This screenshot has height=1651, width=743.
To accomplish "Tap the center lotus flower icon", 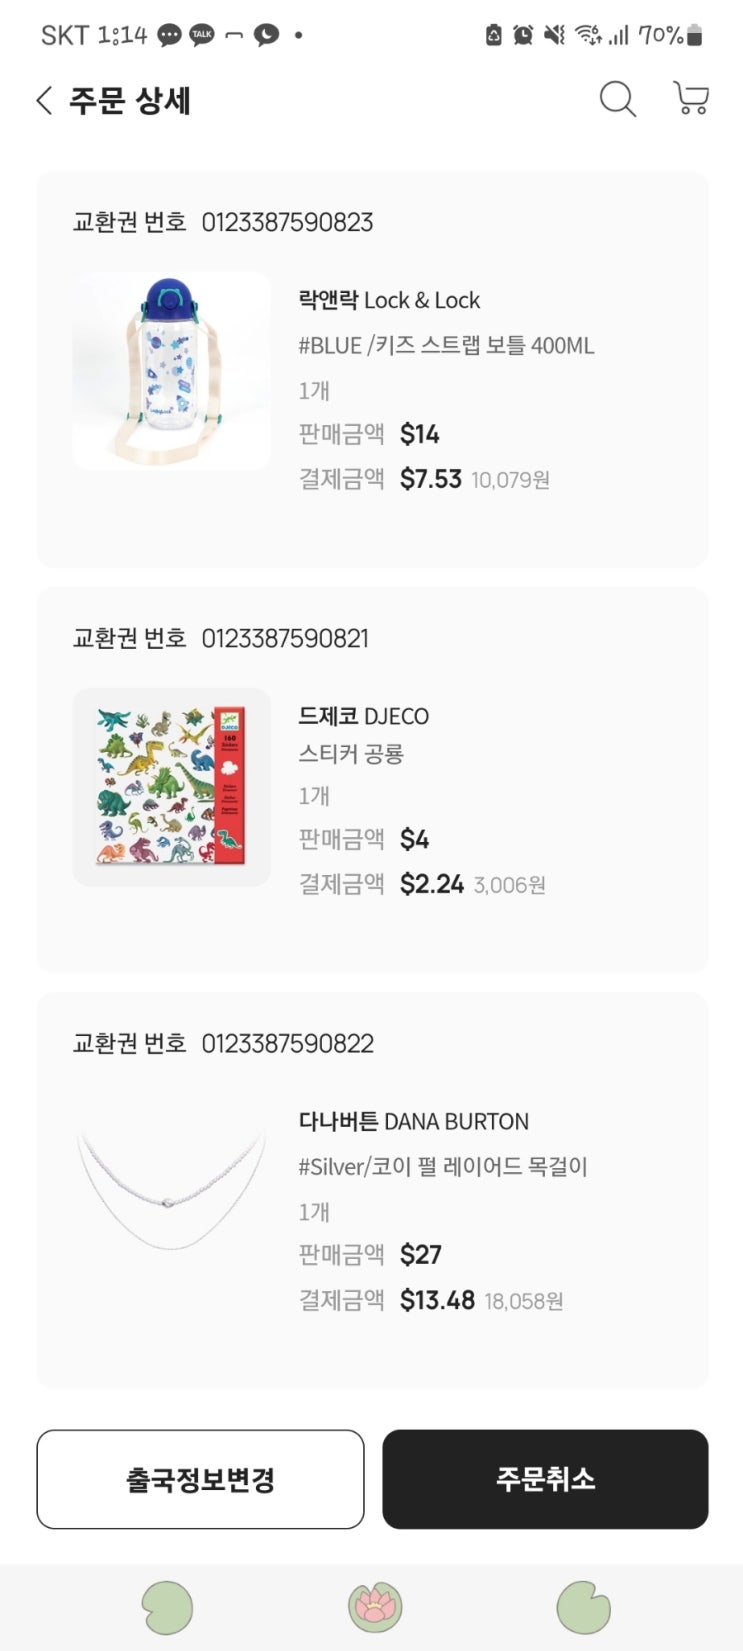I will pos(374,1607).
